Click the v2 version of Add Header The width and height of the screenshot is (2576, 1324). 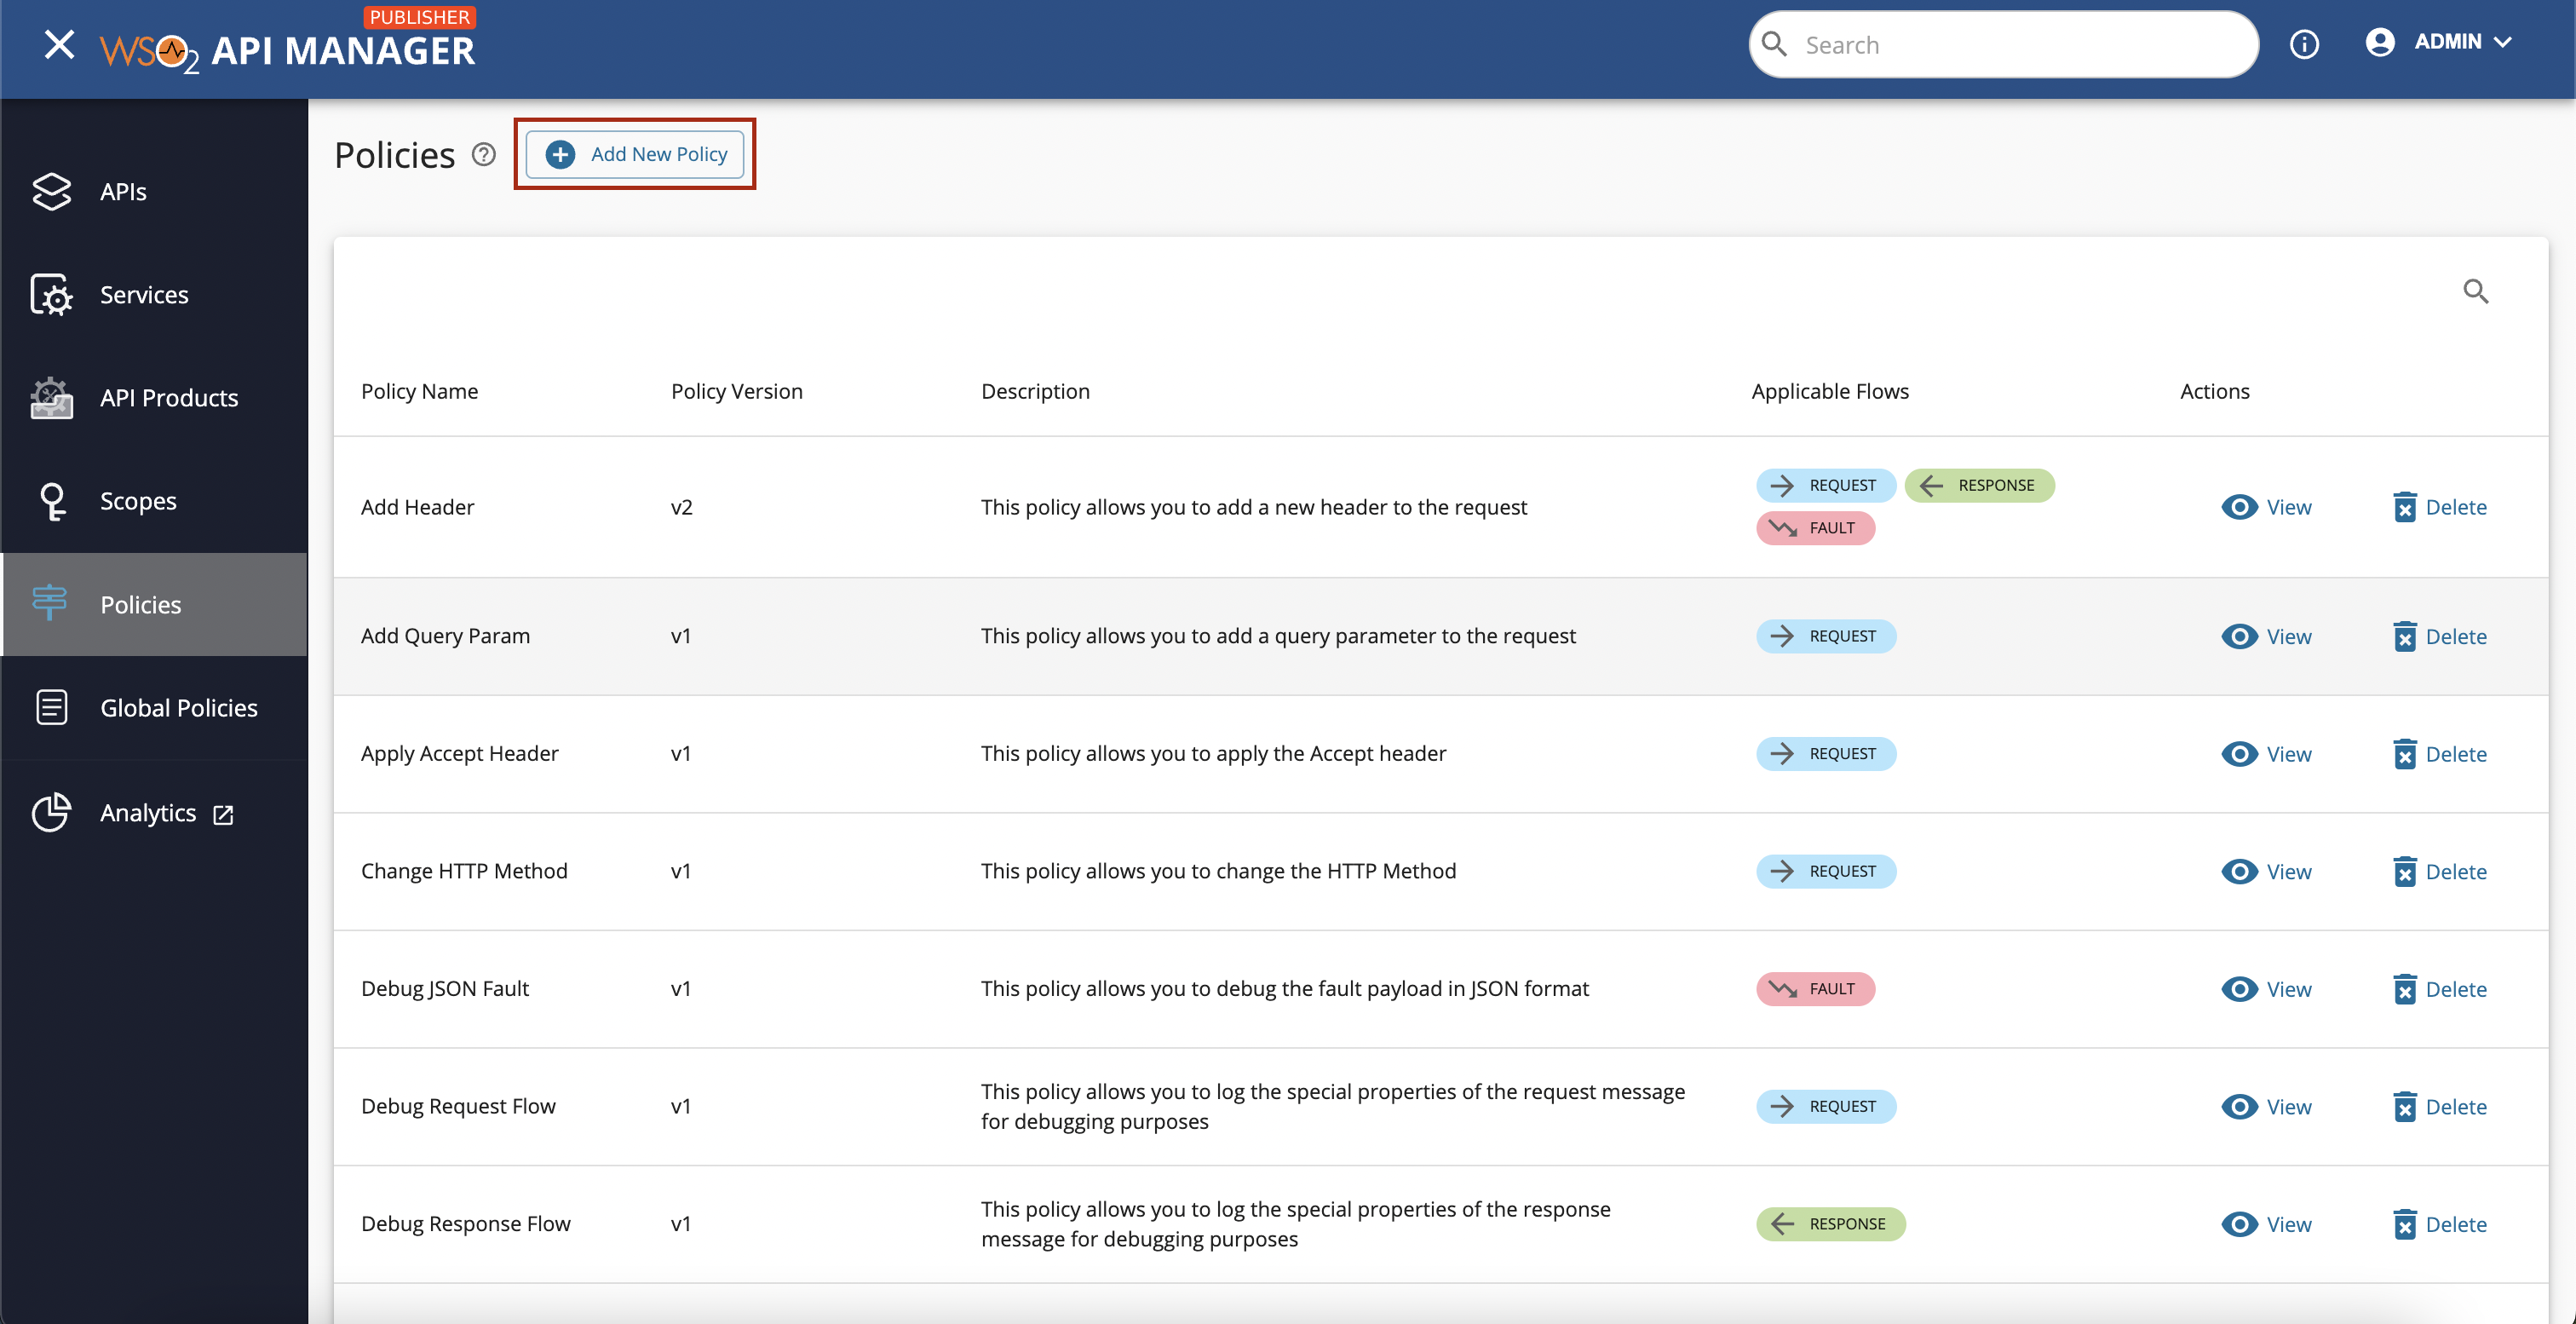[x=681, y=507]
